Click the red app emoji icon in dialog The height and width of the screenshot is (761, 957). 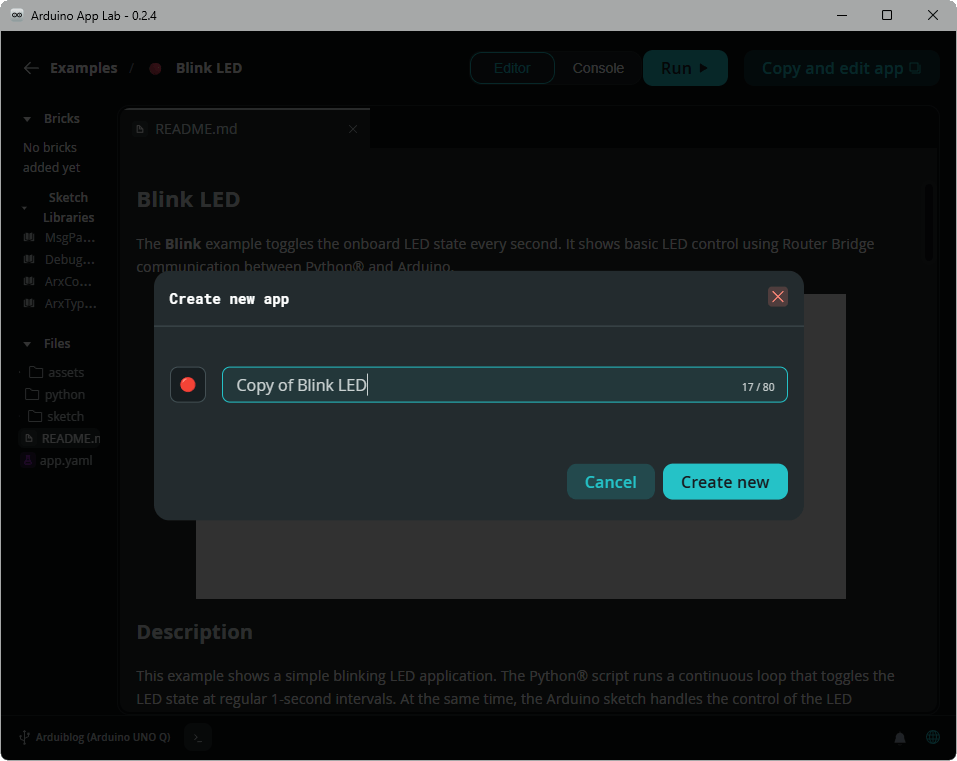[188, 385]
